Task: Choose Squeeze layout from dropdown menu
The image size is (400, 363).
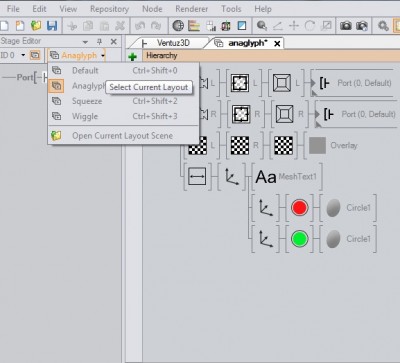Action: pyautogui.click(x=124, y=101)
